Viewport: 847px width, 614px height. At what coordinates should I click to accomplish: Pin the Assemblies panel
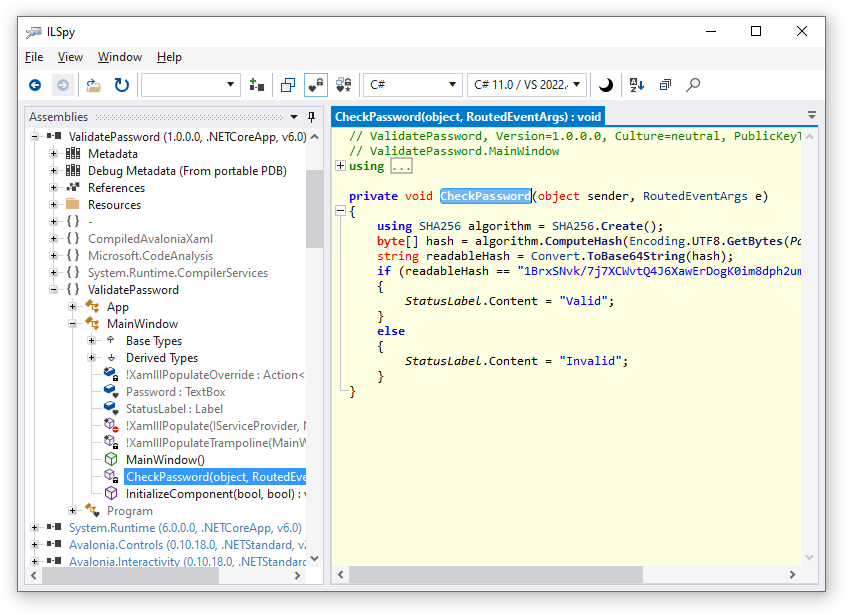click(312, 117)
